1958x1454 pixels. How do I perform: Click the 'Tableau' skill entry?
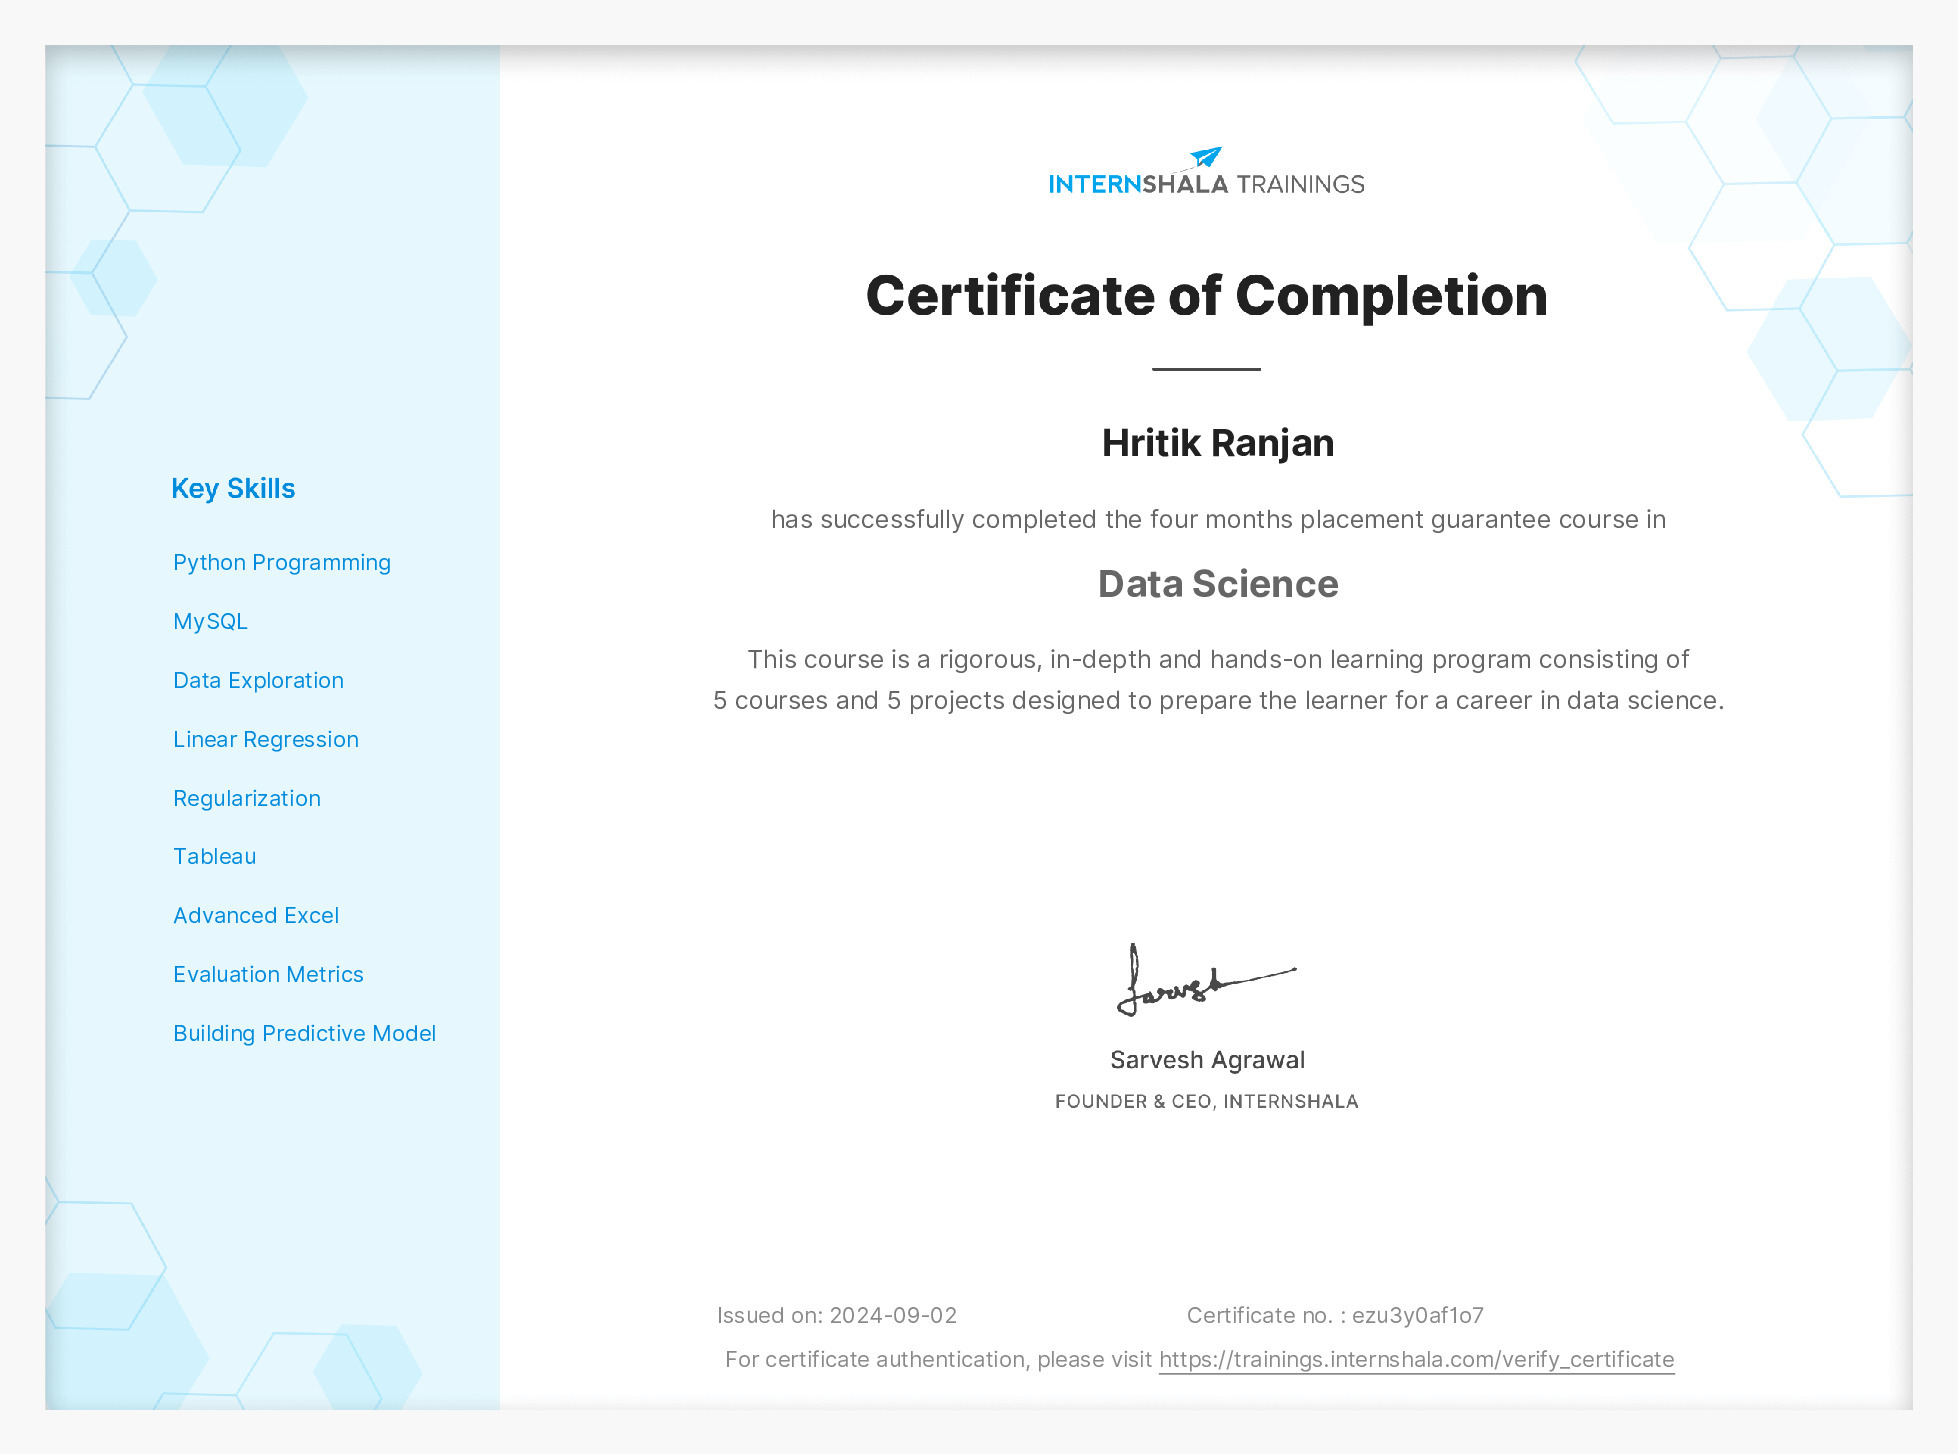(x=215, y=857)
